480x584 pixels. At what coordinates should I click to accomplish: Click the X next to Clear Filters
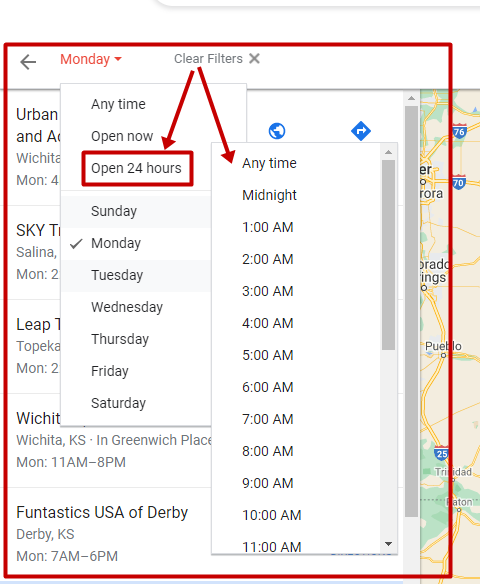(x=254, y=58)
